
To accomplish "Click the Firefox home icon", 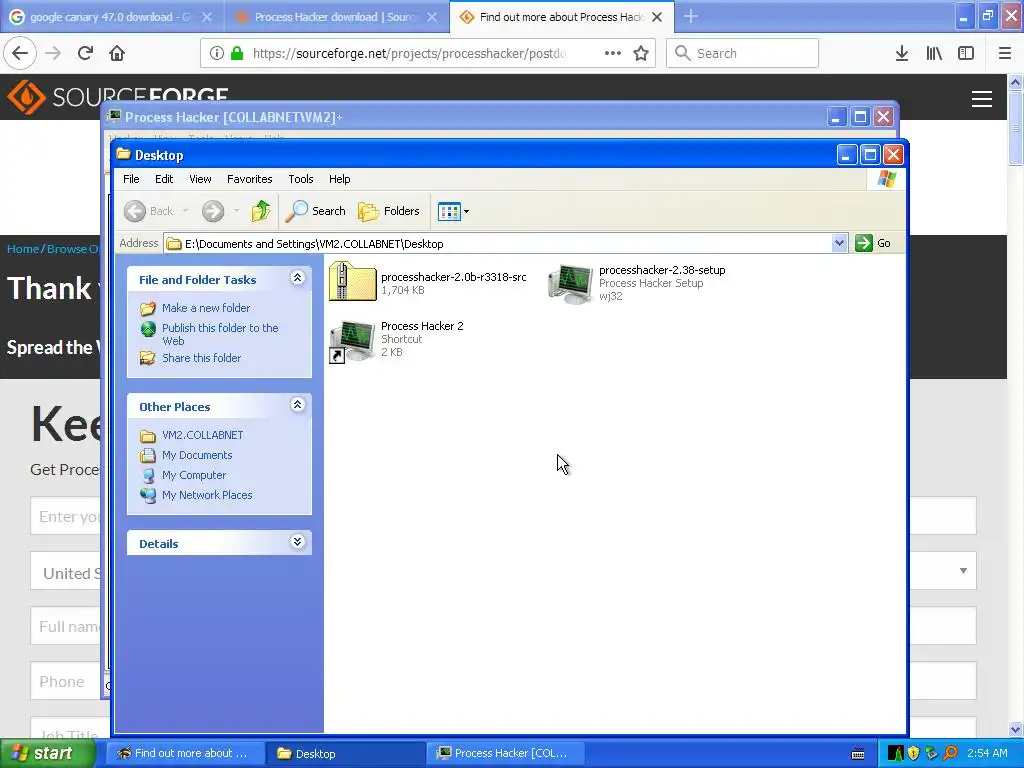I will click(117, 53).
